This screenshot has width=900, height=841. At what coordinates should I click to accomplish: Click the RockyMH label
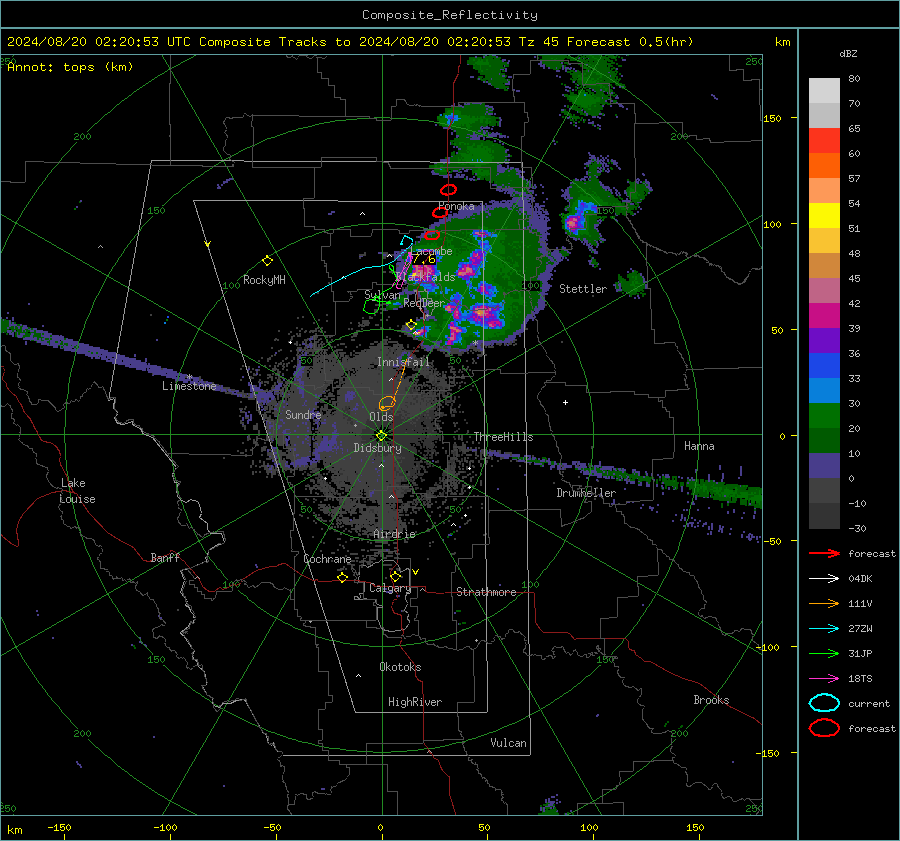[x=264, y=280]
